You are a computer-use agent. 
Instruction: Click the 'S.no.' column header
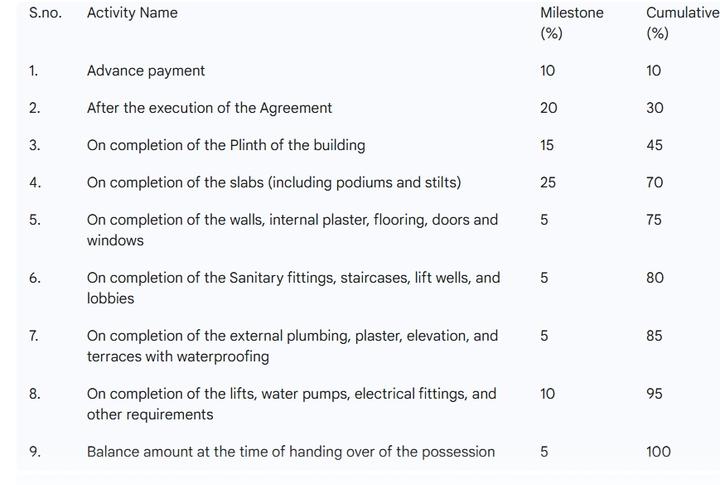click(45, 13)
